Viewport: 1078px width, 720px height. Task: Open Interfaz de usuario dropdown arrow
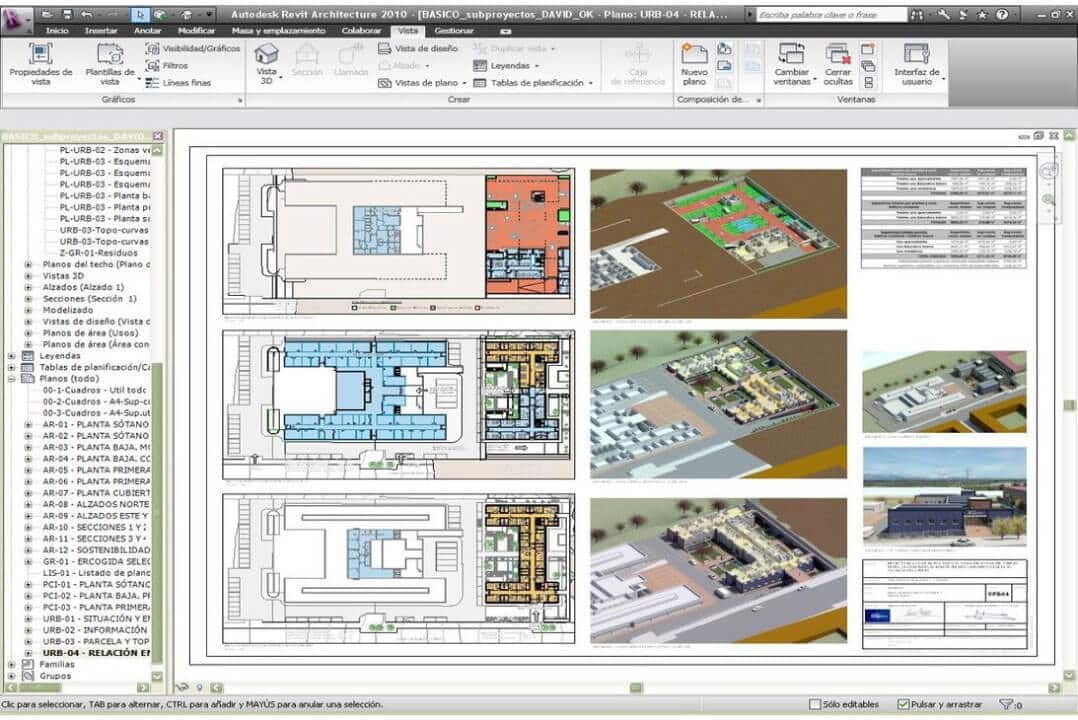coord(943,80)
